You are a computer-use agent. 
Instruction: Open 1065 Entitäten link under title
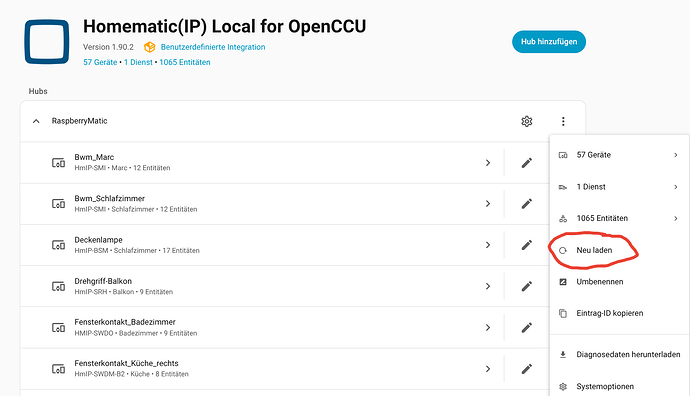point(185,62)
